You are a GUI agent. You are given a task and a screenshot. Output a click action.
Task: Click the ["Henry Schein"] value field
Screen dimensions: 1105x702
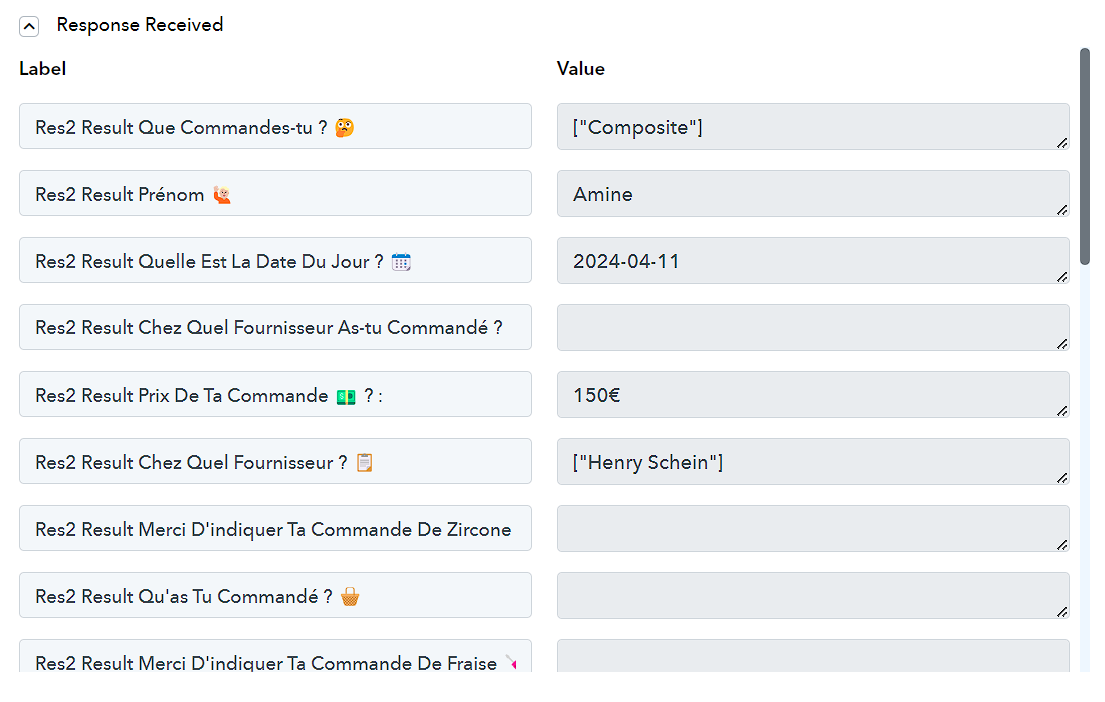813,462
